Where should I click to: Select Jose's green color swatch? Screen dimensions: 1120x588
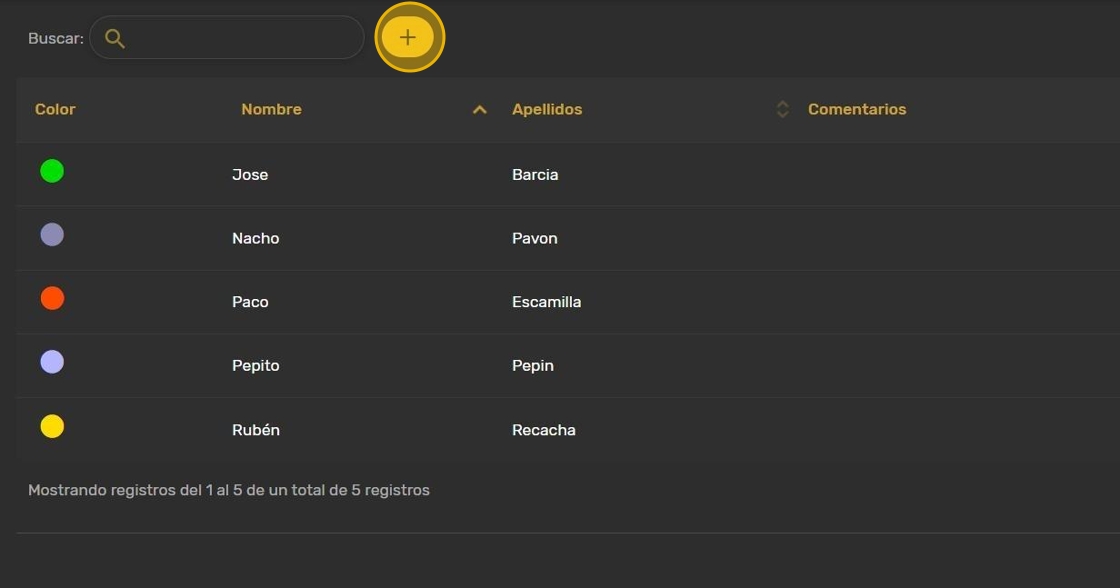pos(52,171)
